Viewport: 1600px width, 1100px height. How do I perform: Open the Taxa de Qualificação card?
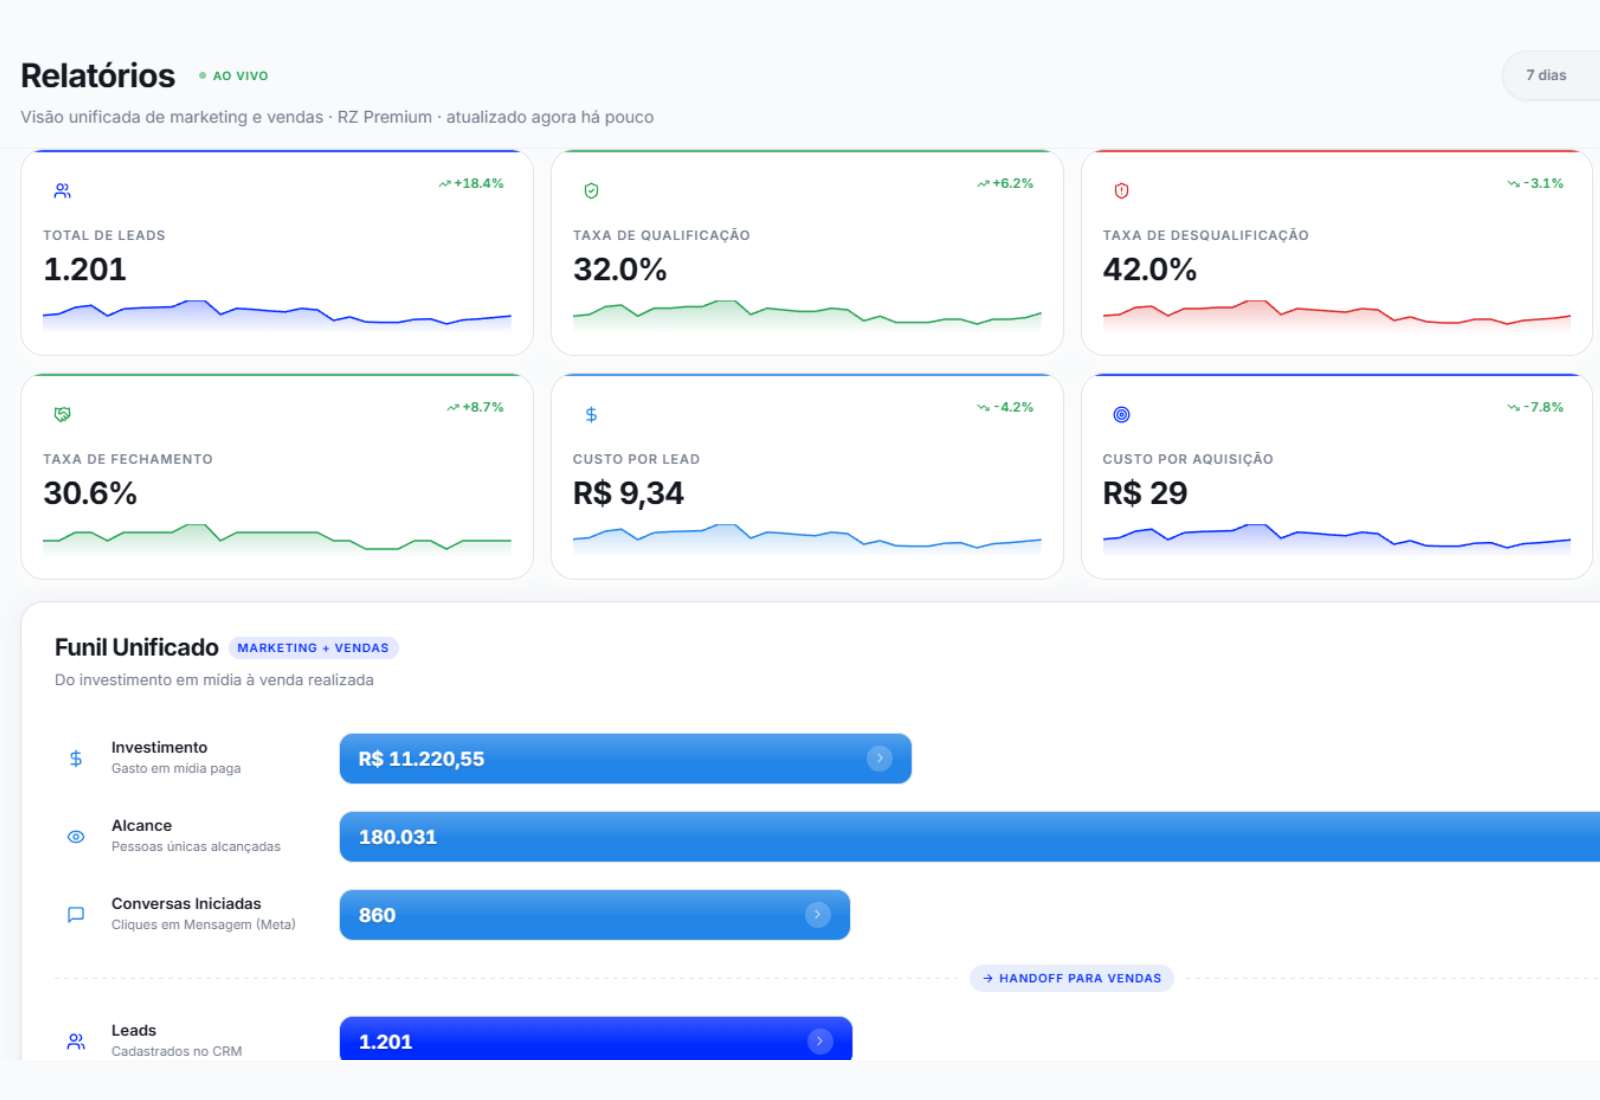pyautogui.click(x=807, y=252)
